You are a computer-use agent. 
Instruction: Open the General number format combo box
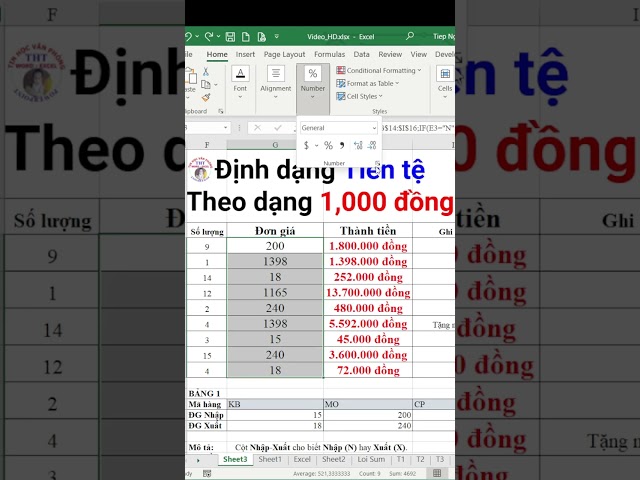point(338,128)
